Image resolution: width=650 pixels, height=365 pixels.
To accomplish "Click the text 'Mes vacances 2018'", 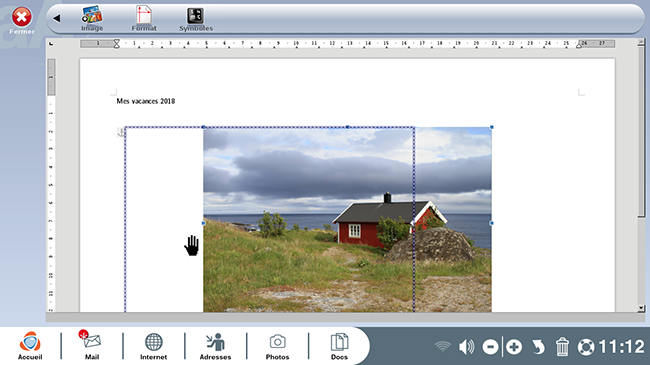I will [146, 101].
